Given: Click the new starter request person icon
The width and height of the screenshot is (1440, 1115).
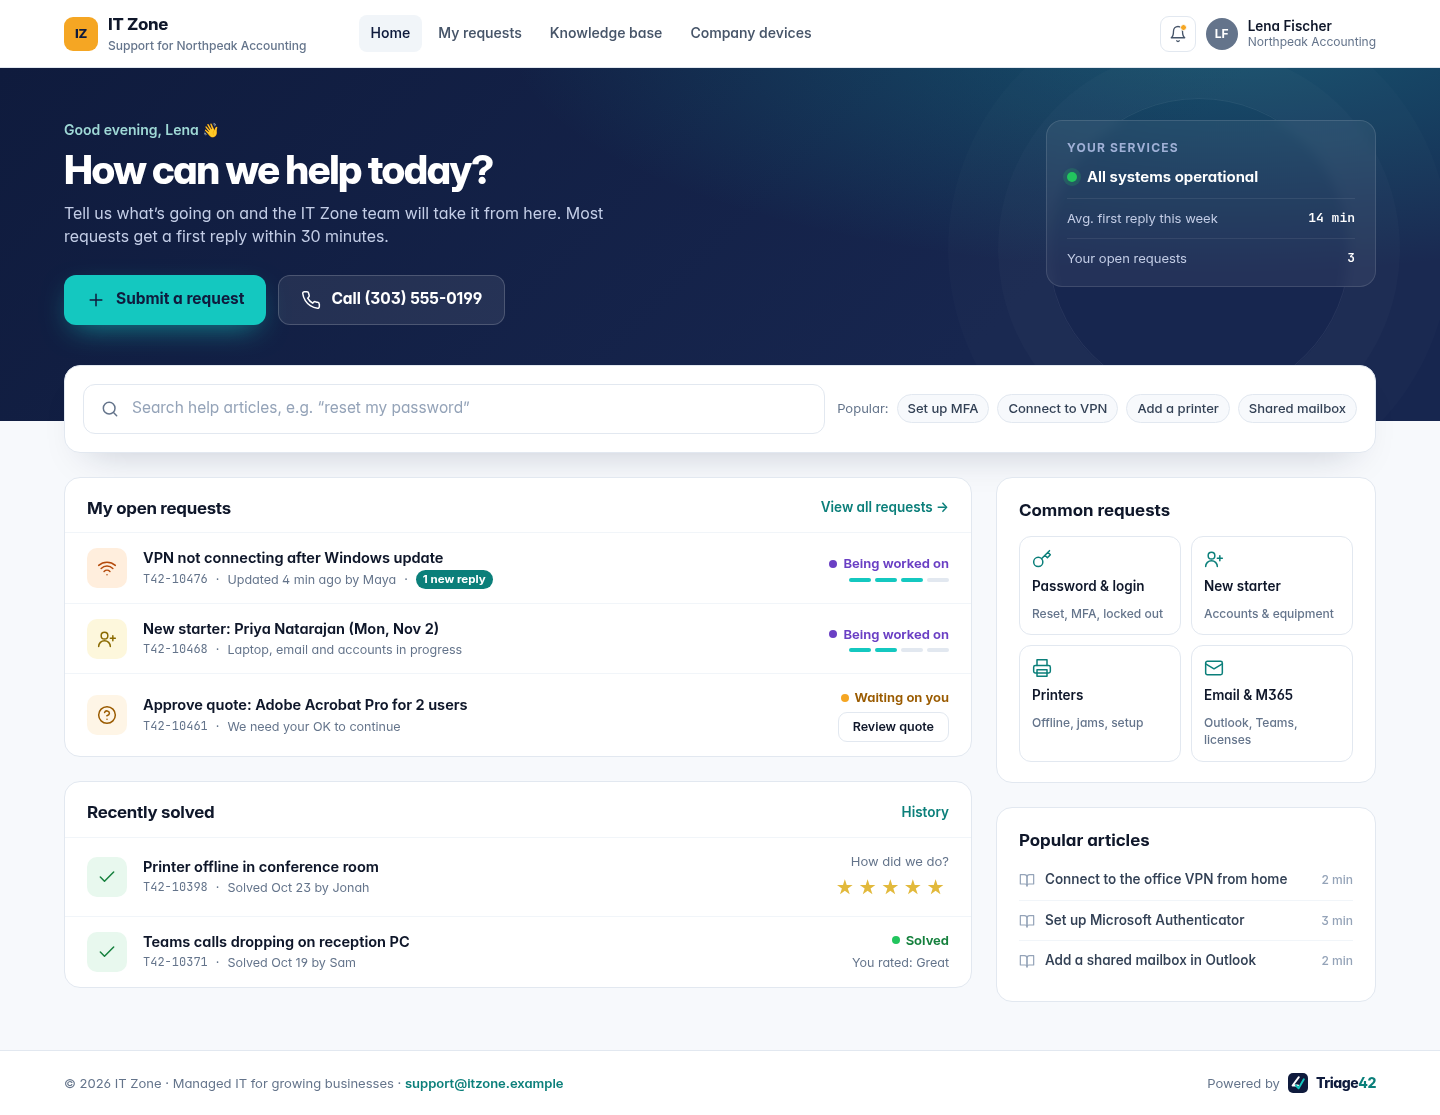Looking at the screenshot, I should pyautogui.click(x=107, y=639).
